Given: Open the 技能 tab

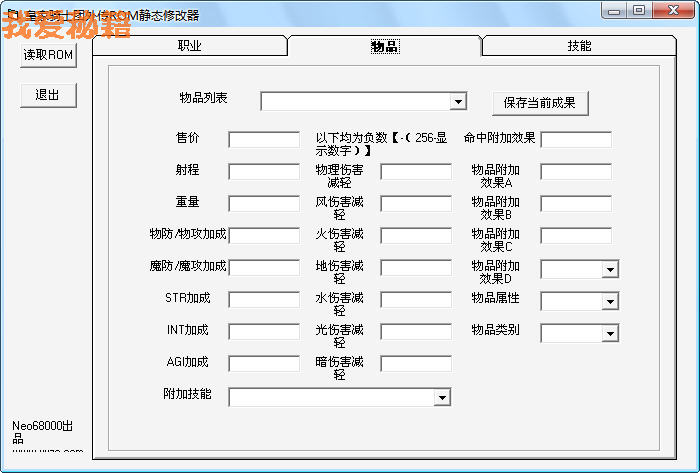Looking at the screenshot, I should 579,46.
